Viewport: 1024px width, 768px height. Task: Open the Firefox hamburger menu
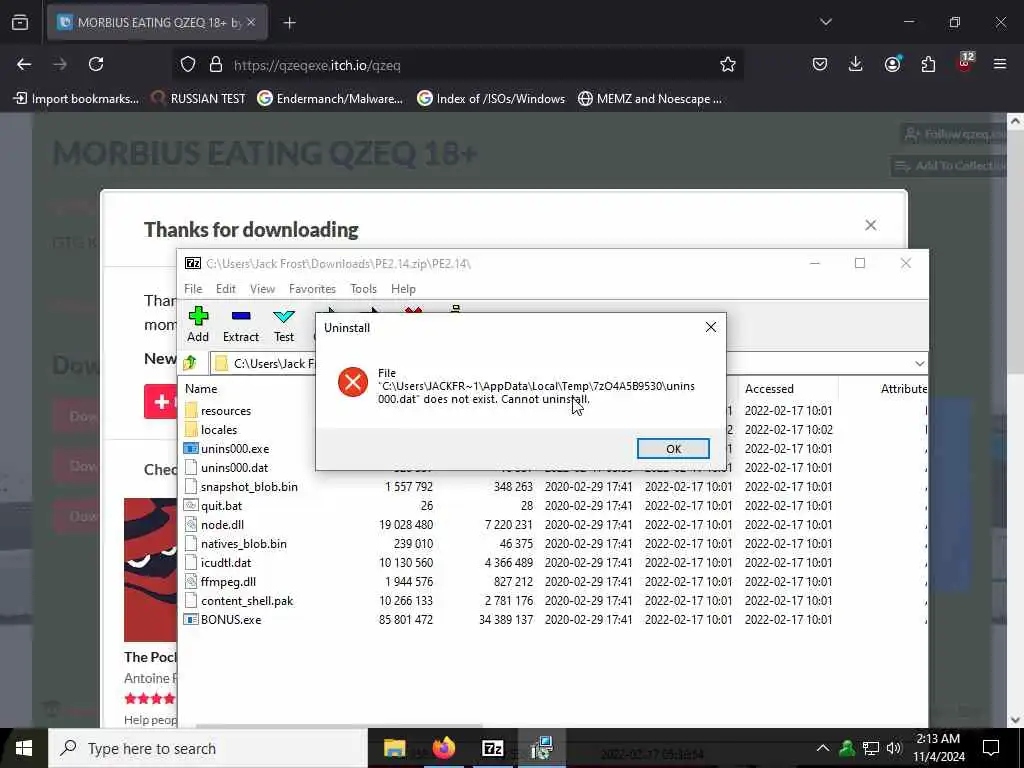[x=1000, y=64]
